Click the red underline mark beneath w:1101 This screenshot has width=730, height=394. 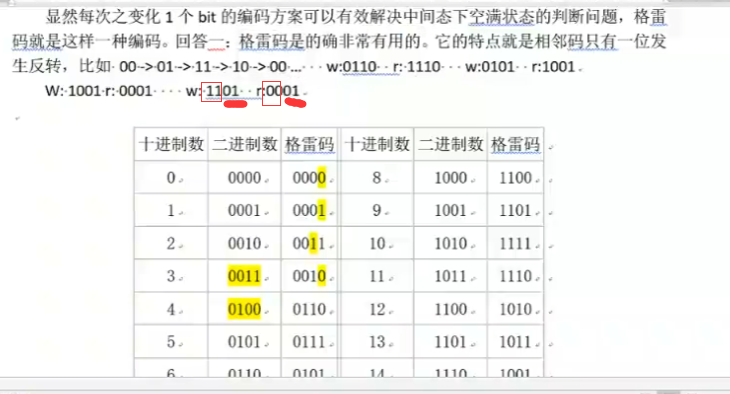pyautogui.click(x=236, y=104)
